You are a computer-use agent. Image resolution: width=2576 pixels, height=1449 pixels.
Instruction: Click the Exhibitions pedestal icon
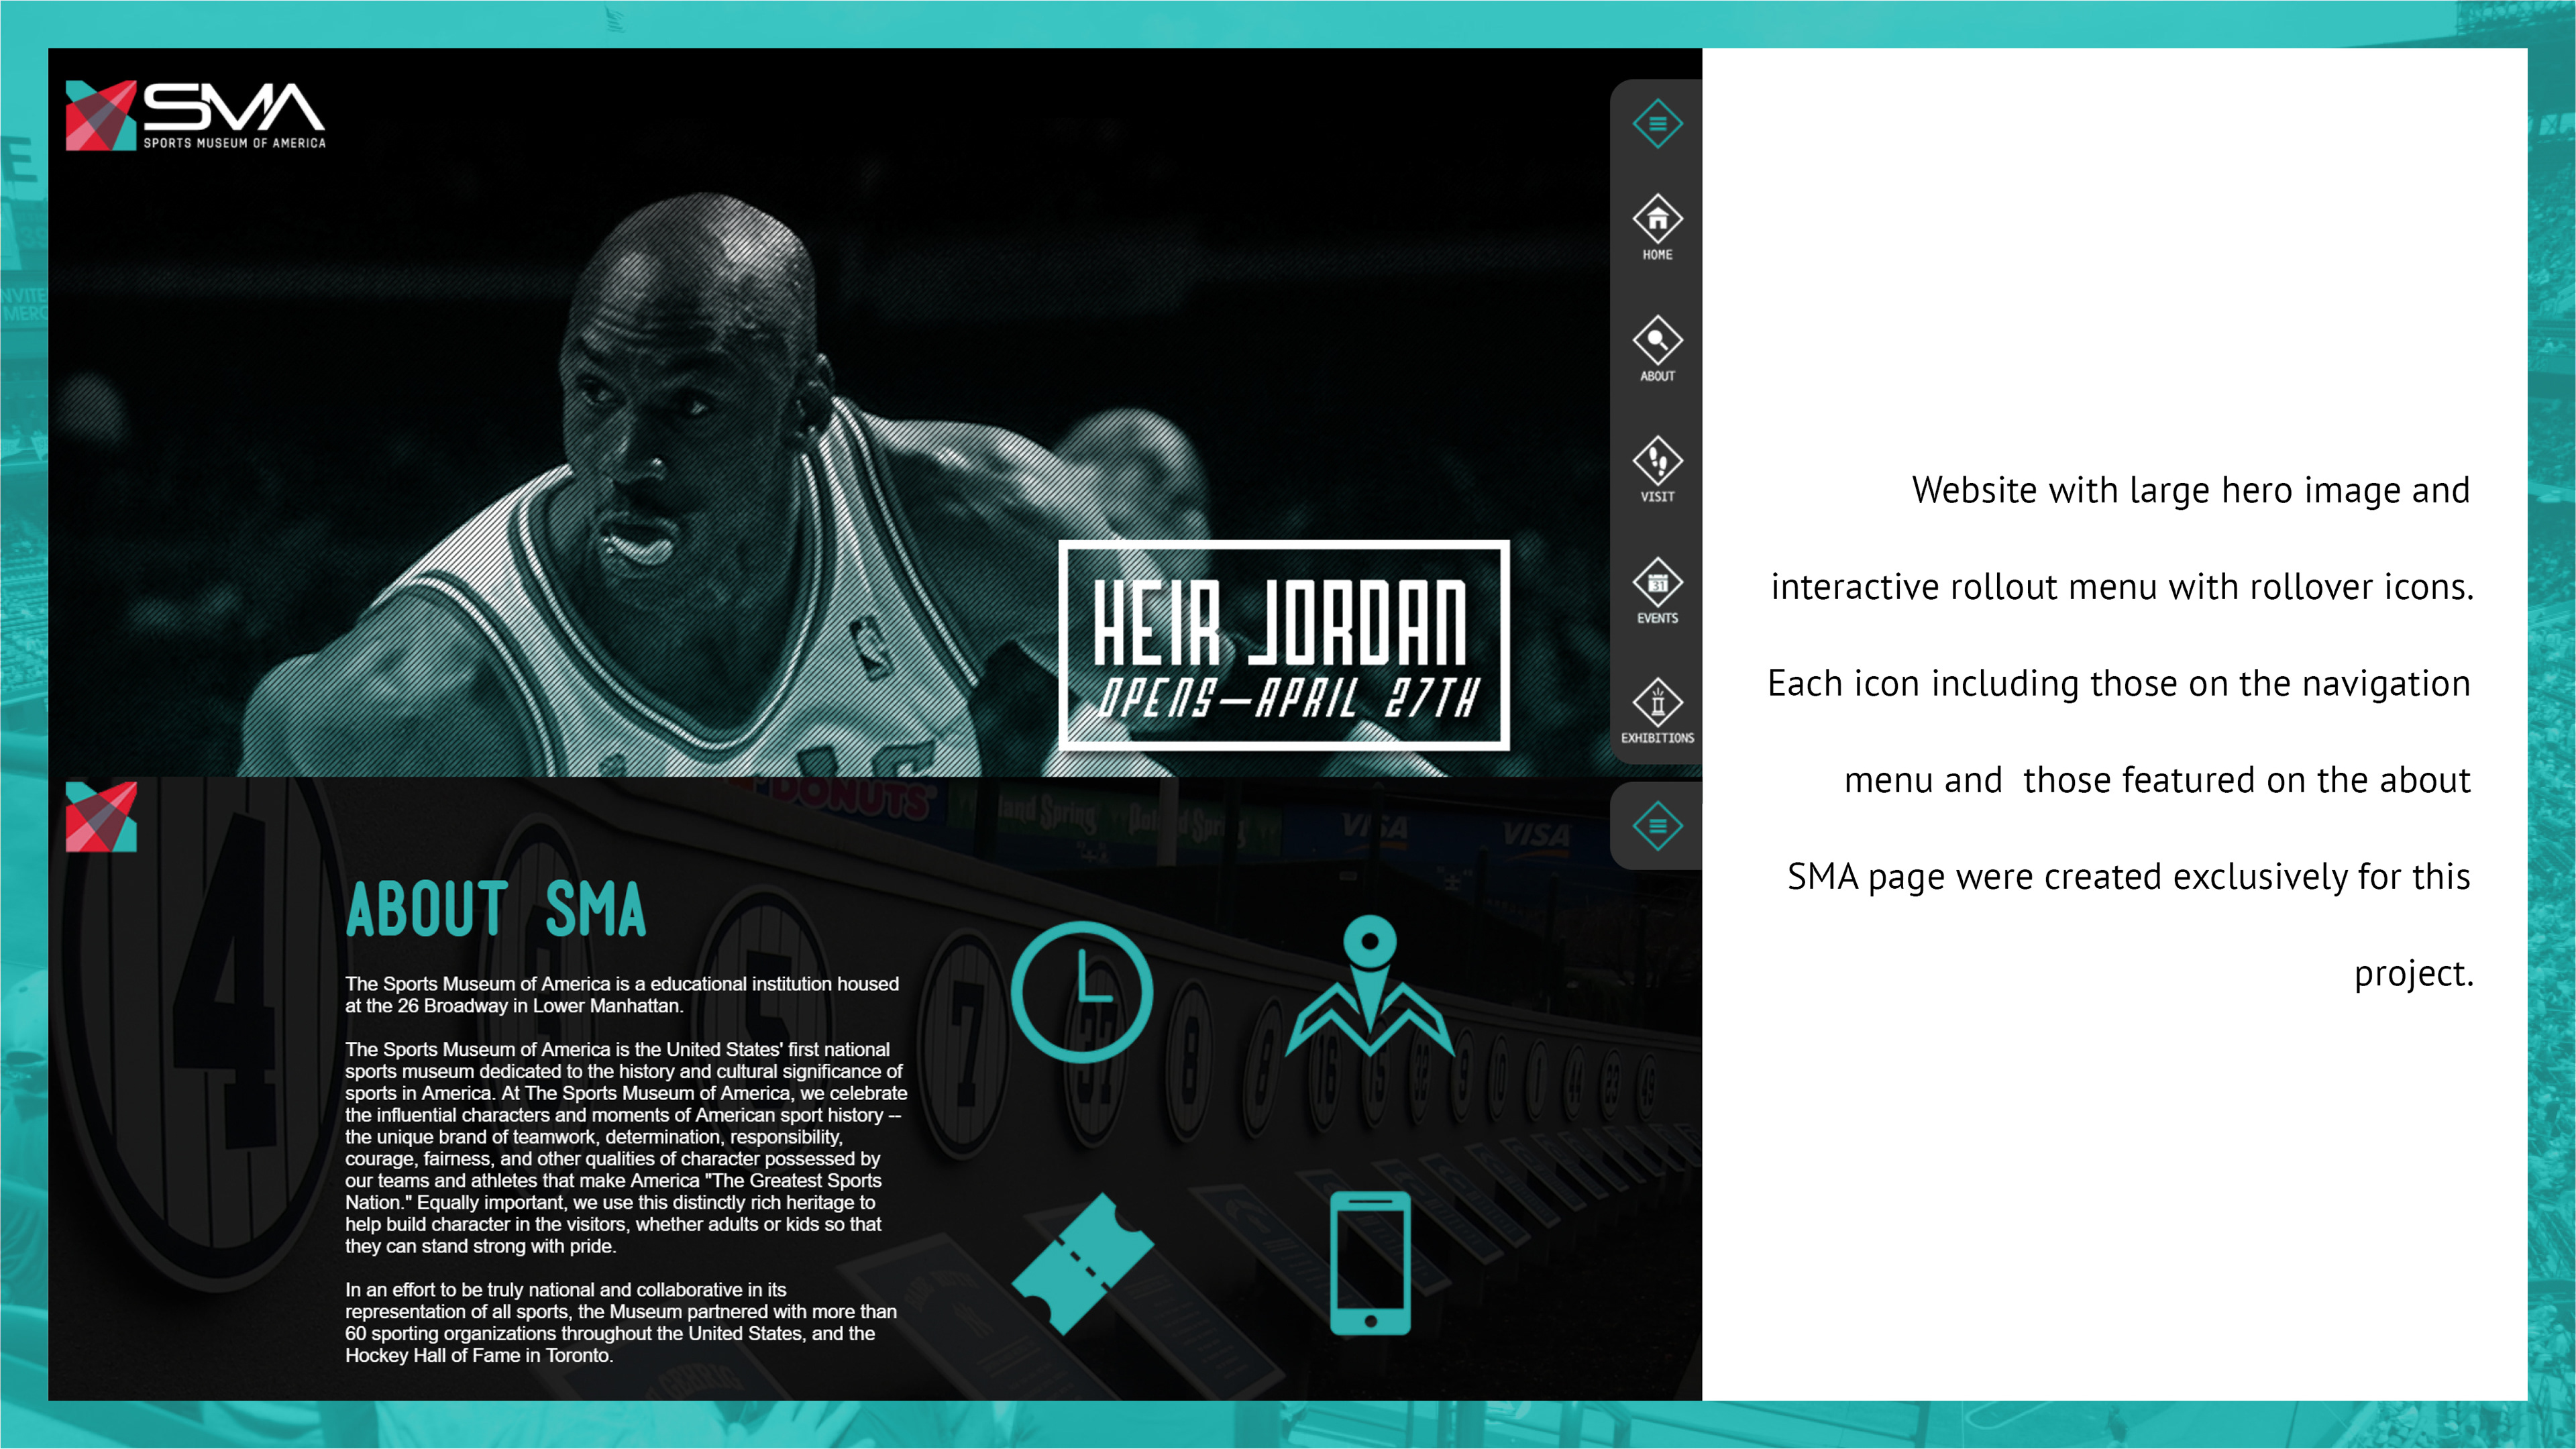1657,702
